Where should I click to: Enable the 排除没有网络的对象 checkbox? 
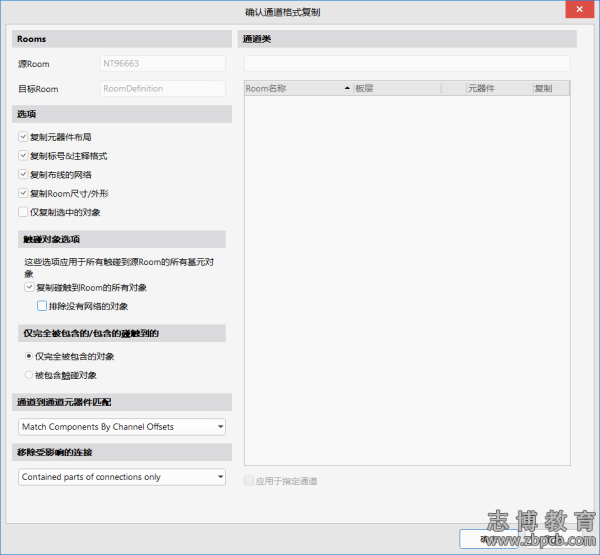click(42, 306)
